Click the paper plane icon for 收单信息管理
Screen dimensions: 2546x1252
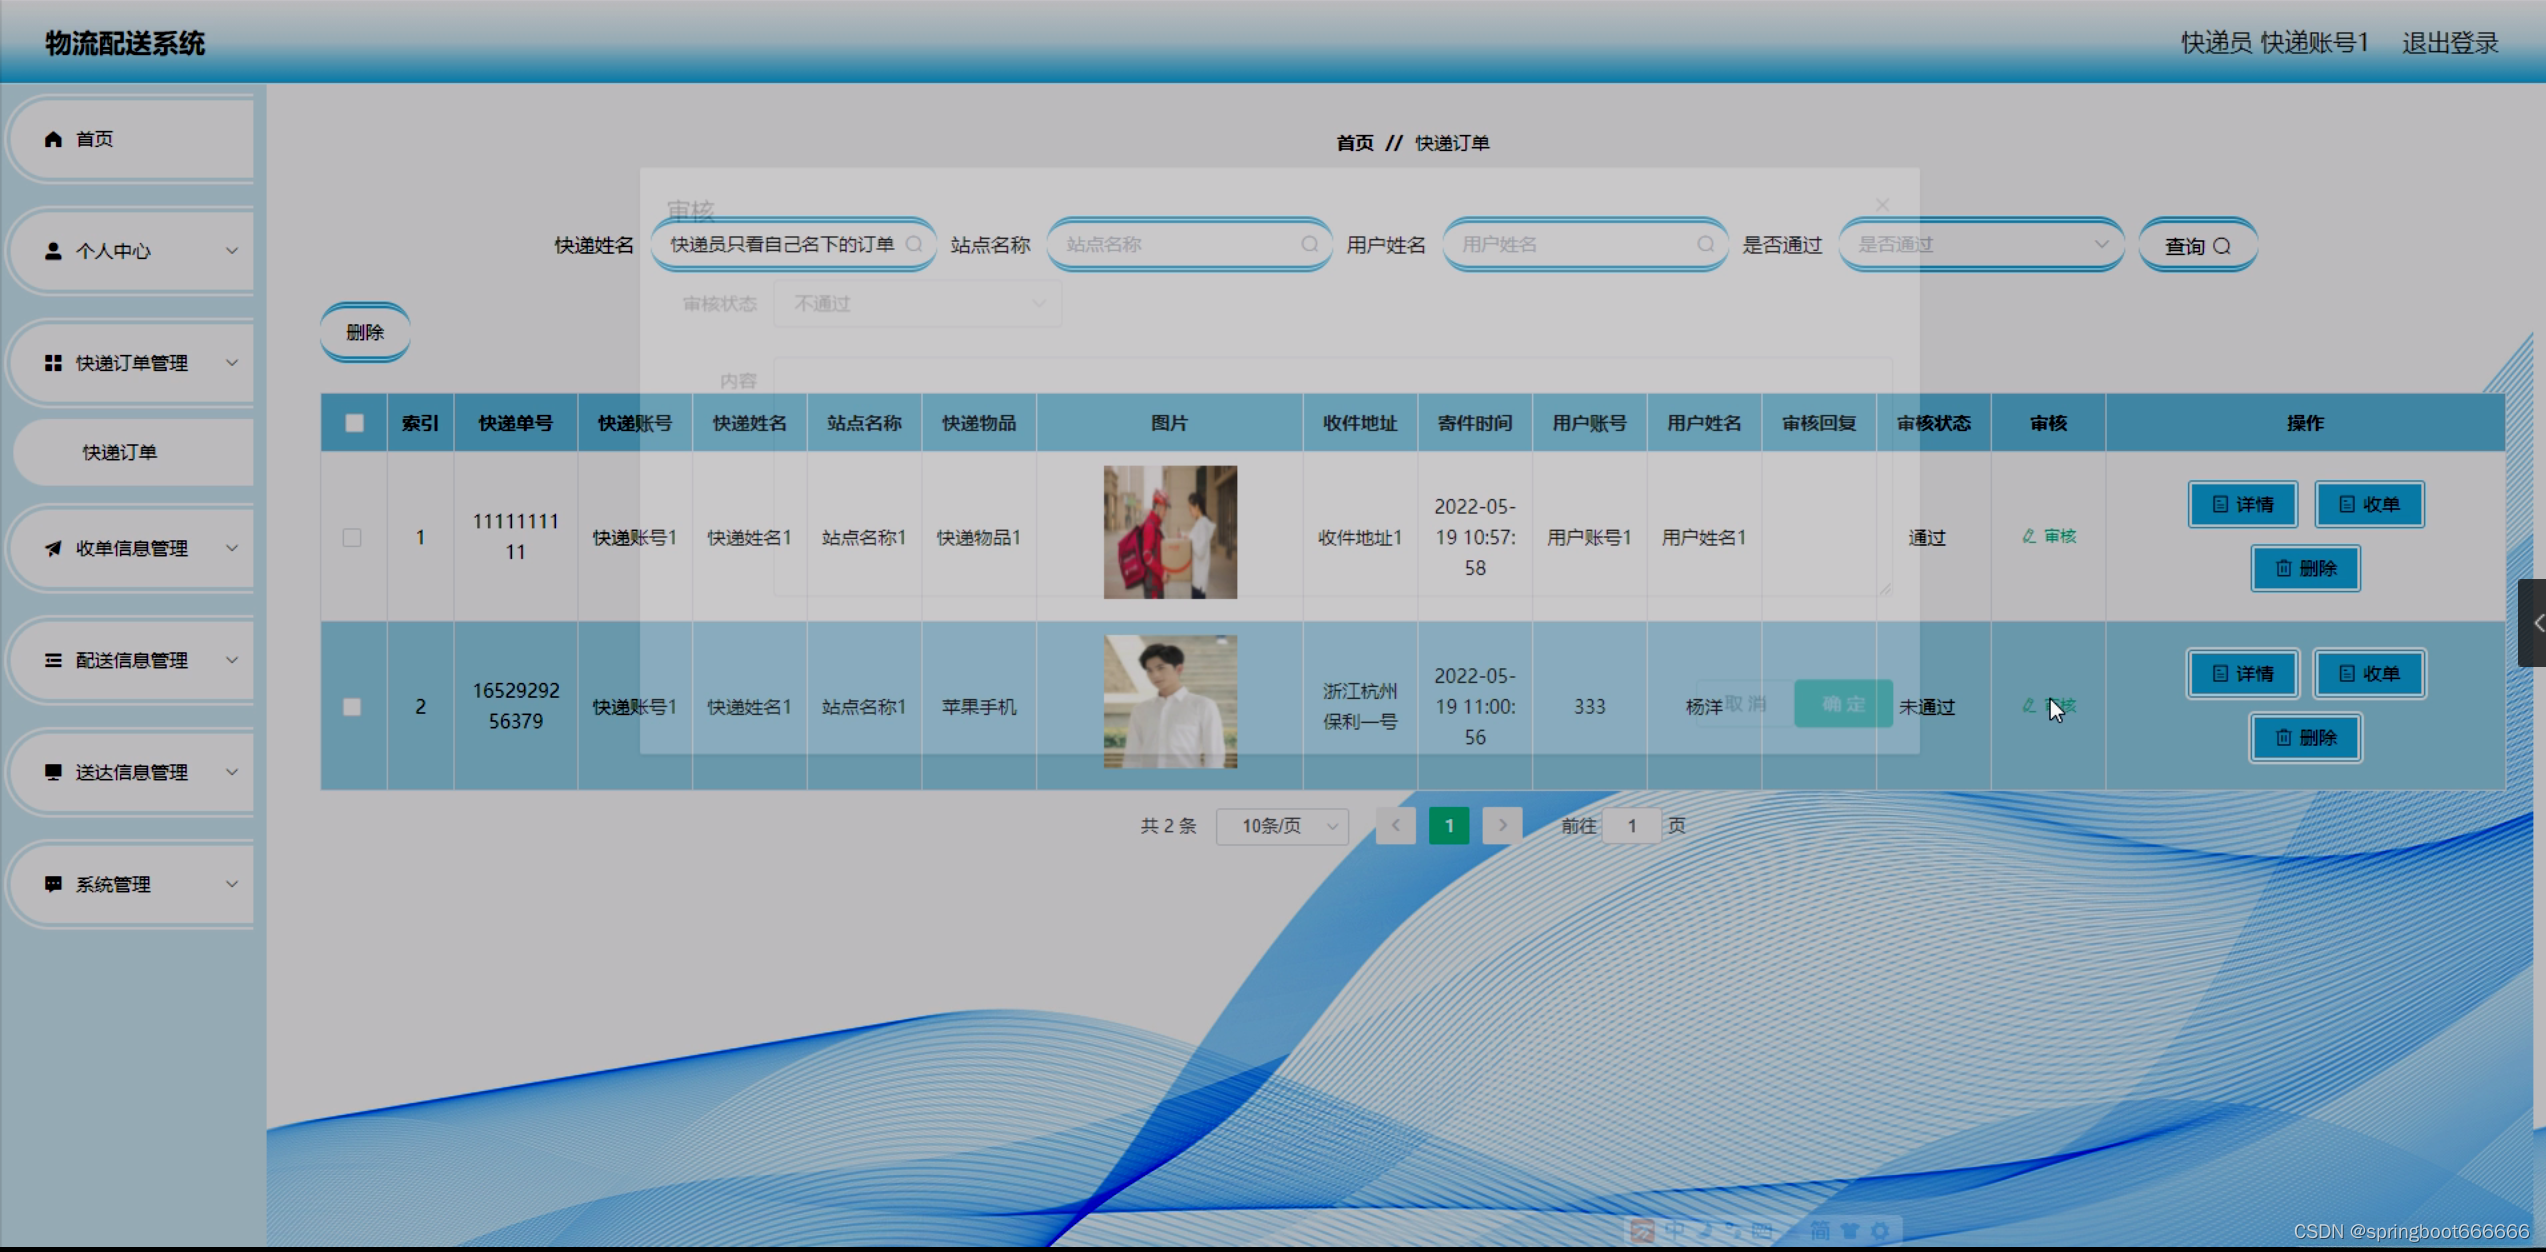click(54, 548)
